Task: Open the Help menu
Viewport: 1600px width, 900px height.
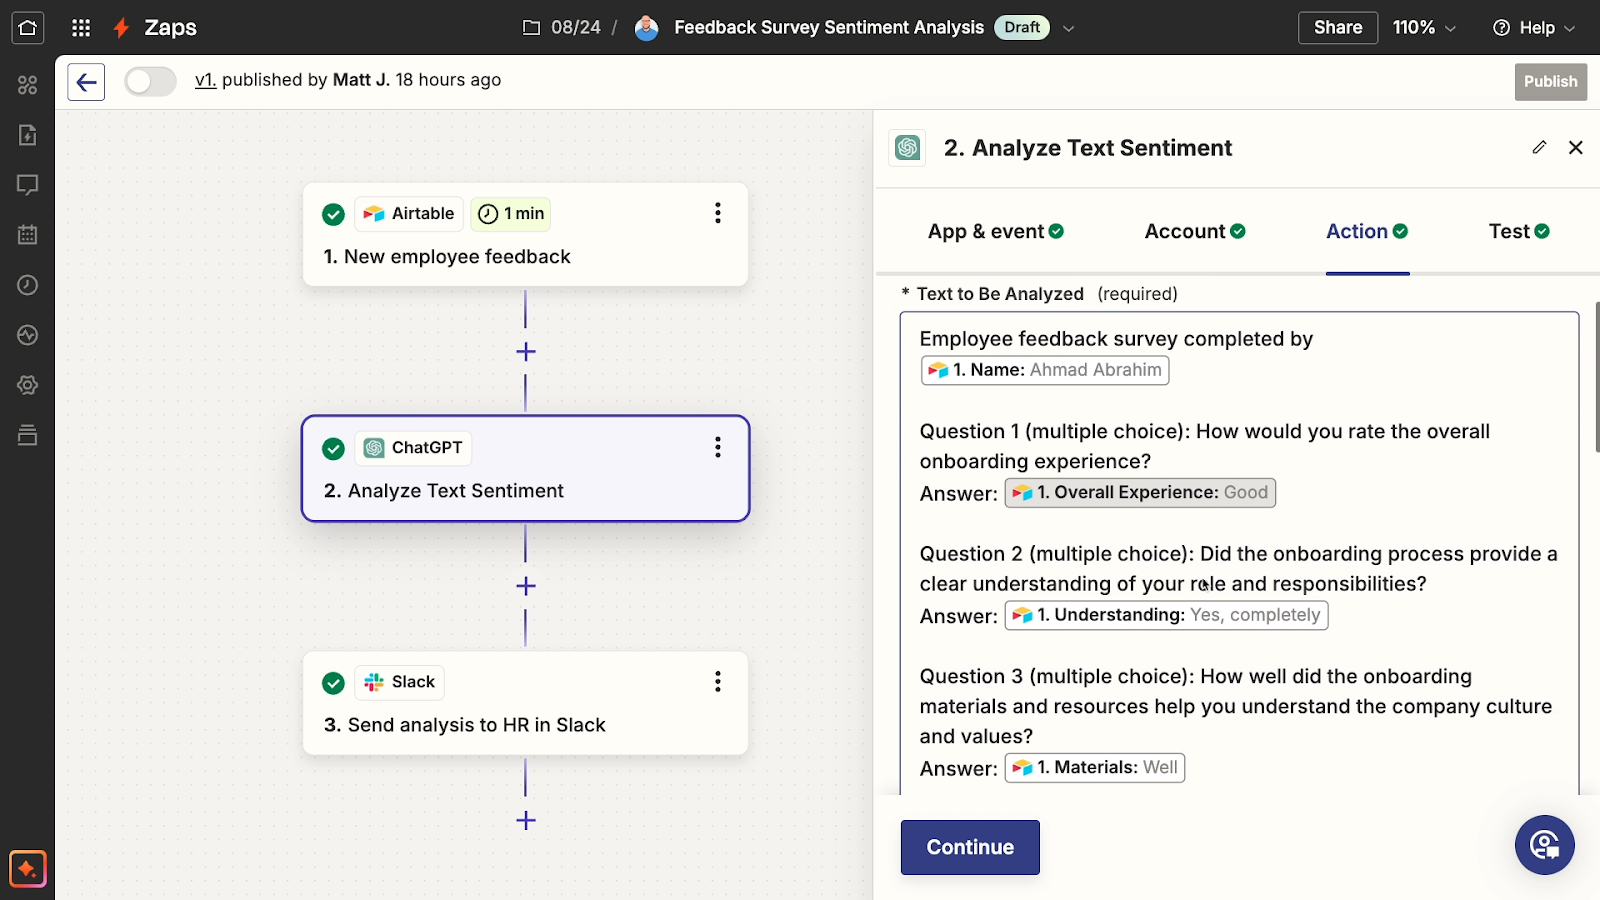Action: pos(1534,28)
